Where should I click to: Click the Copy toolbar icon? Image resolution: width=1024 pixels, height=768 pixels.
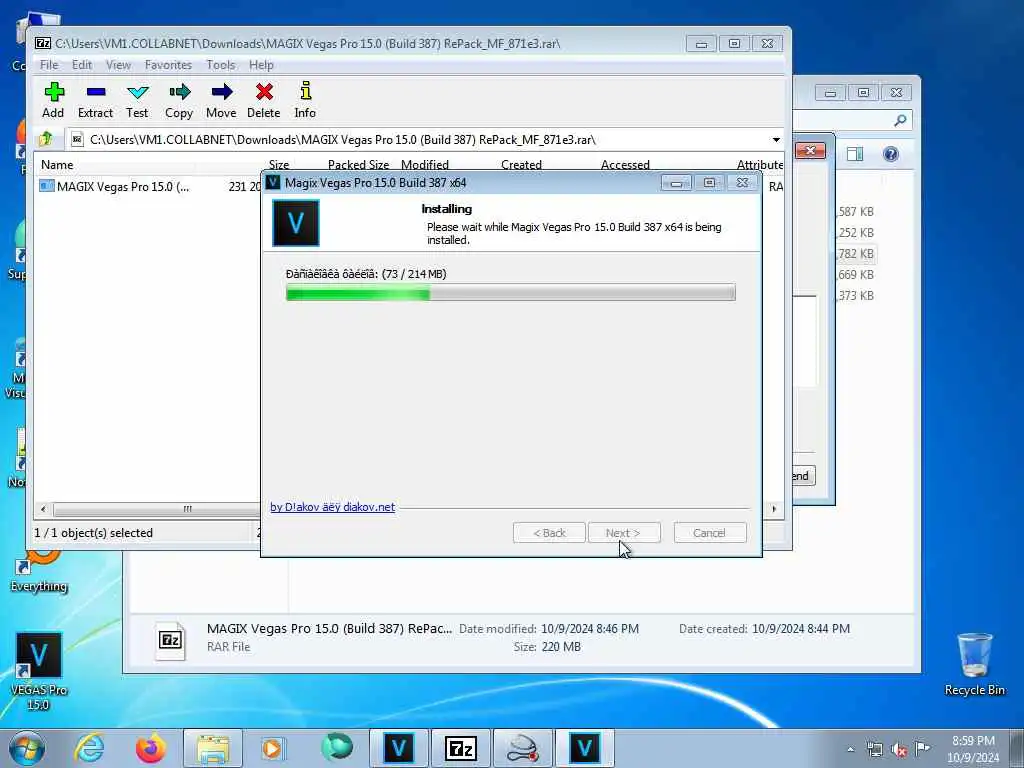(x=179, y=100)
